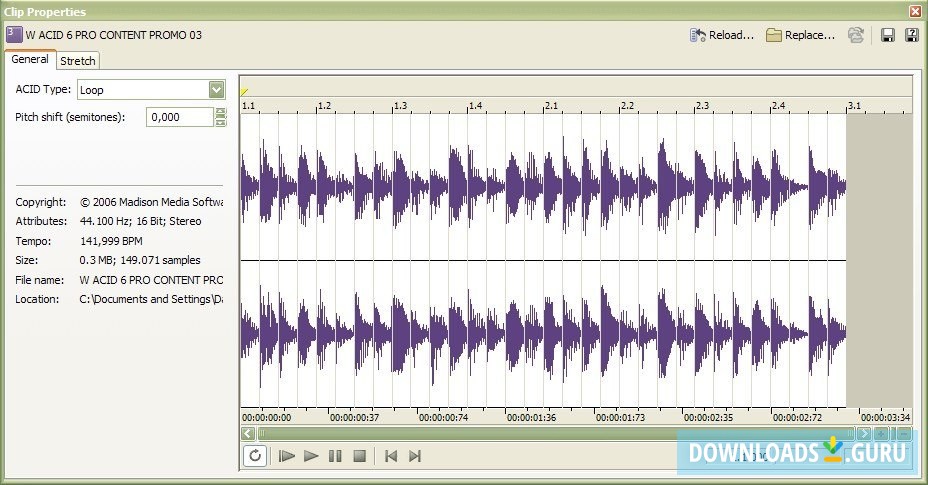Viewport: 928px width, 485px height.
Task: Click beat marker 2.1 on the ruler
Action: click(552, 105)
